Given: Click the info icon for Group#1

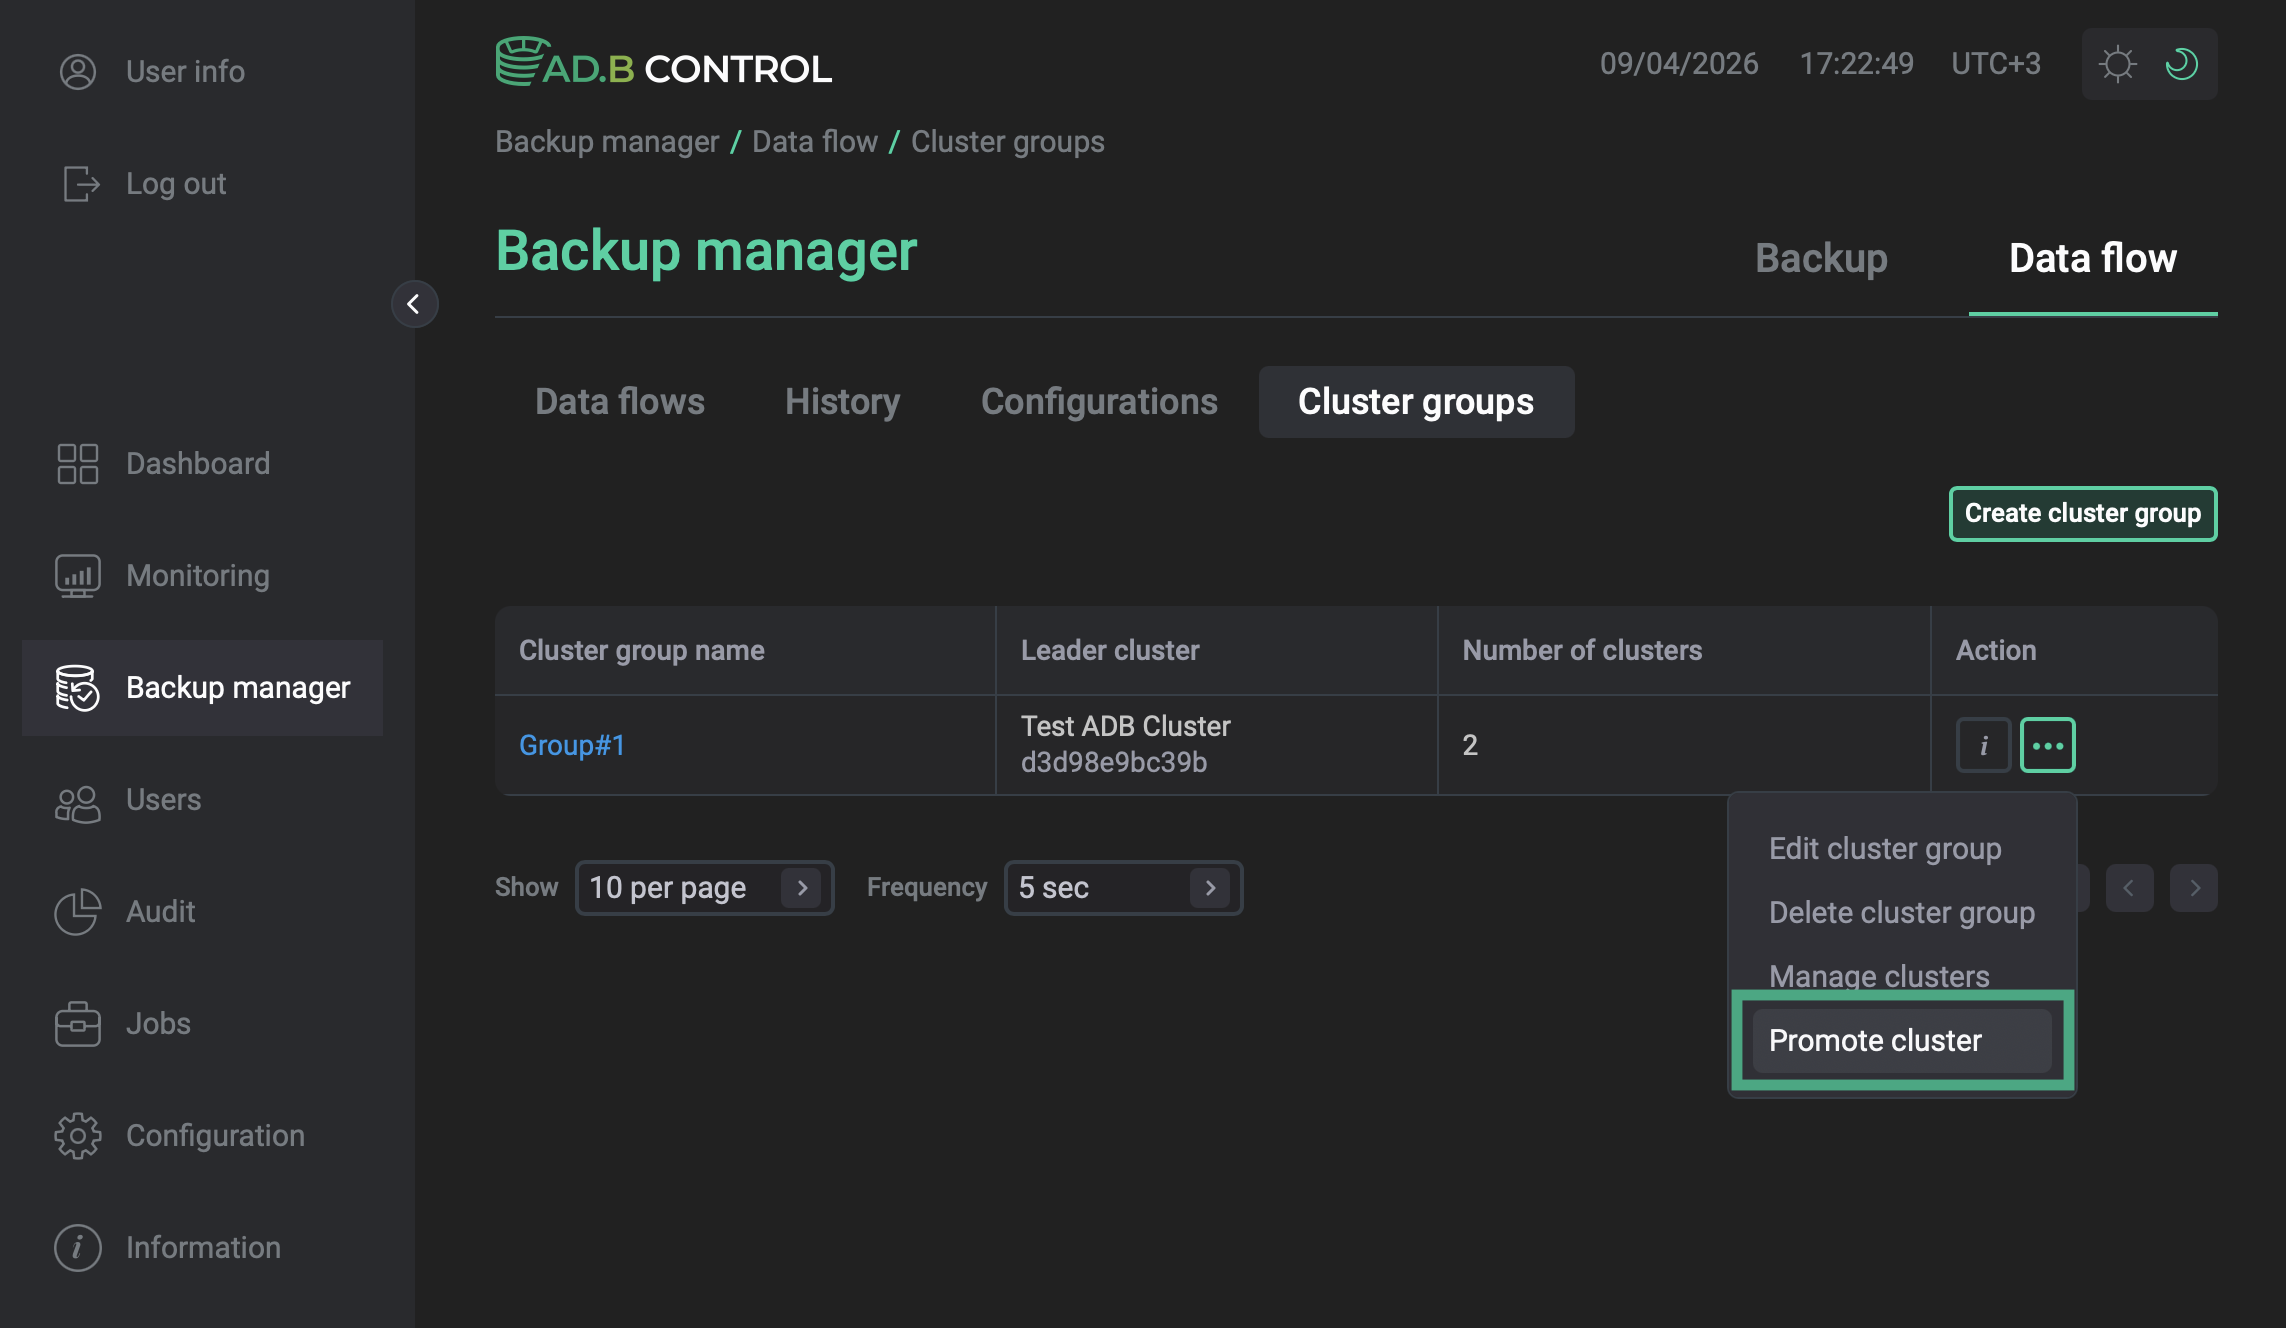Looking at the screenshot, I should tap(1983, 745).
